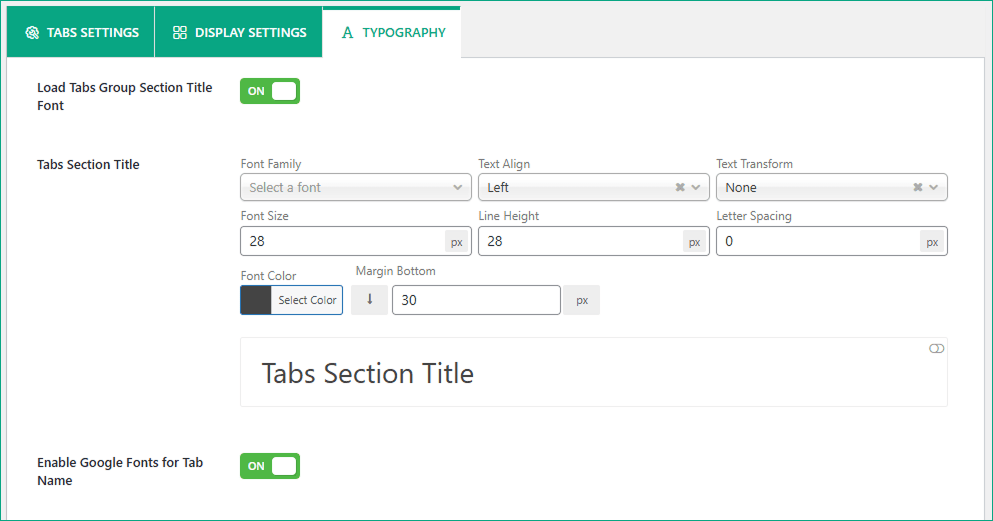Click the px unit button beside Margin Bottom
This screenshot has width=993, height=521.
point(581,300)
